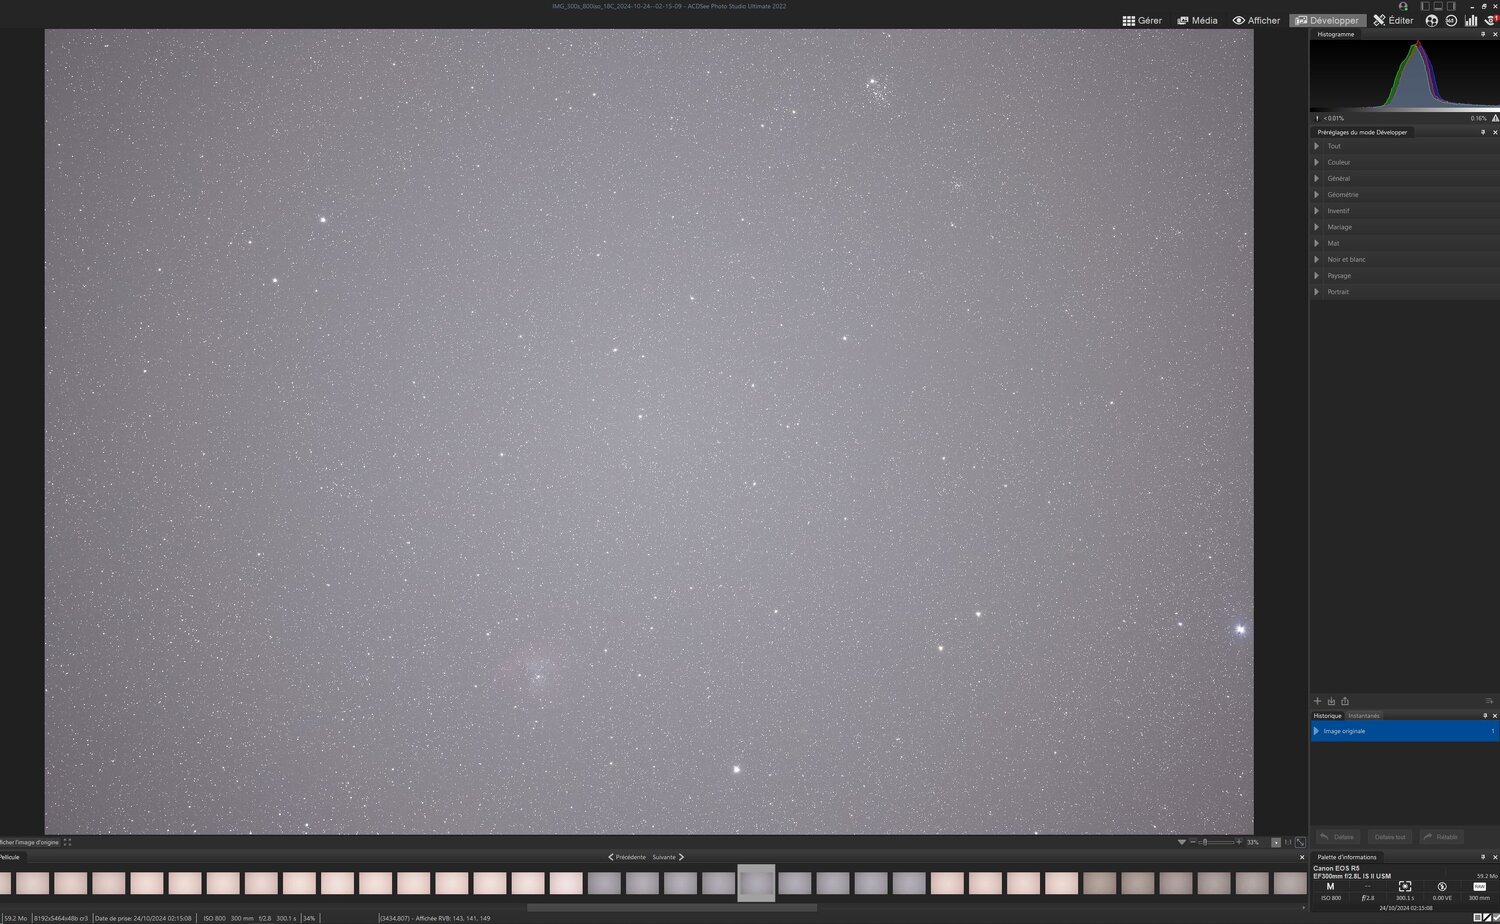Viewport: 1500px width, 924px height.
Task: Import presets icon
Action: [1331, 701]
